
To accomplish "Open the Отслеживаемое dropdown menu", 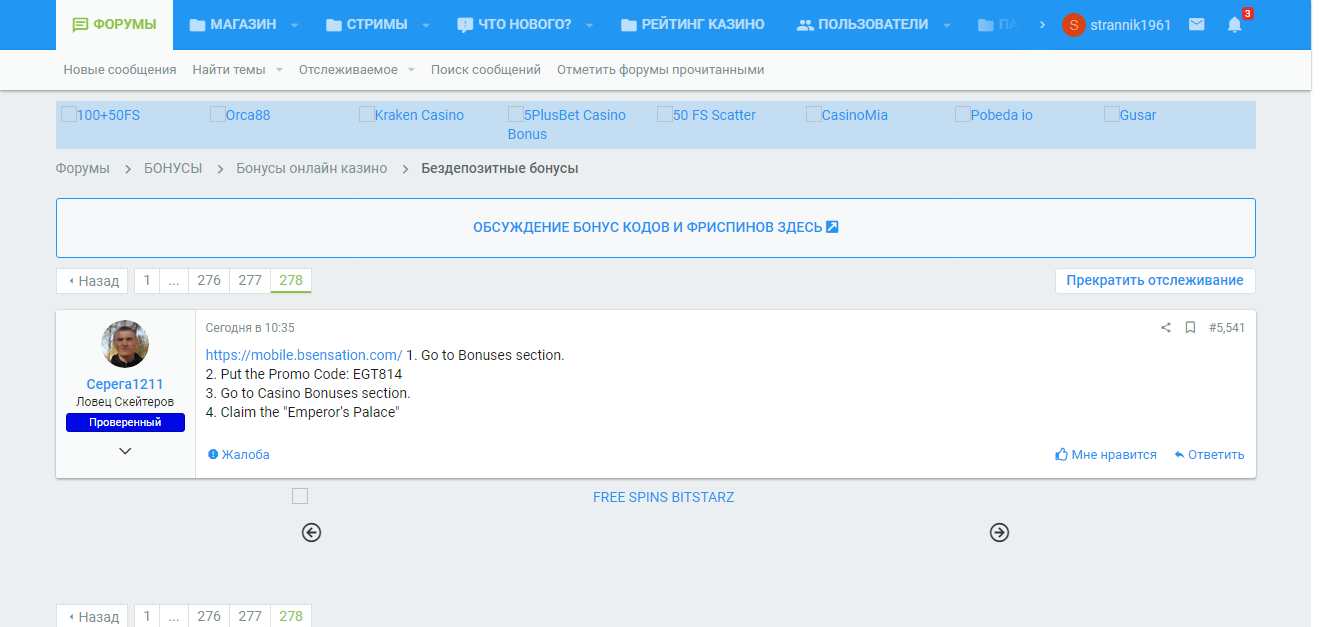I will 411,70.
